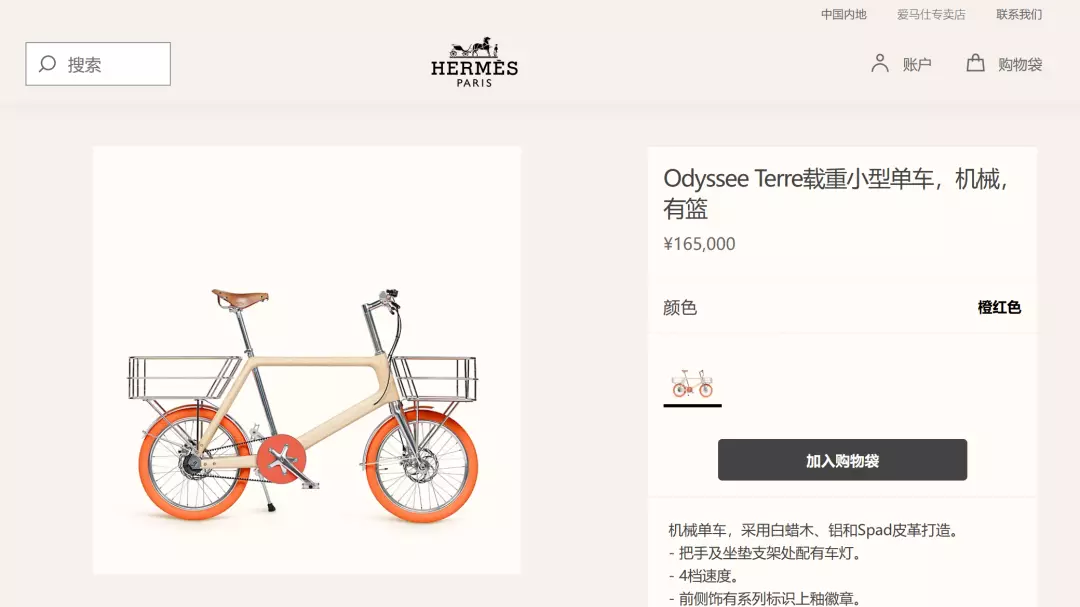Click the main bicycle product image
This screenshot has width=1080, height=607.
[x=307, y=360]
